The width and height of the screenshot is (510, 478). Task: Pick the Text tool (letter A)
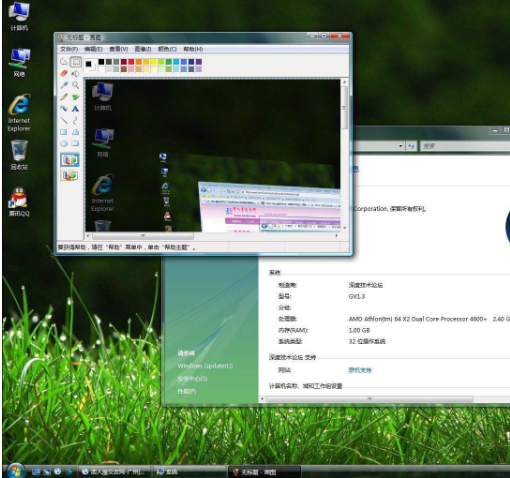(76, 109)
